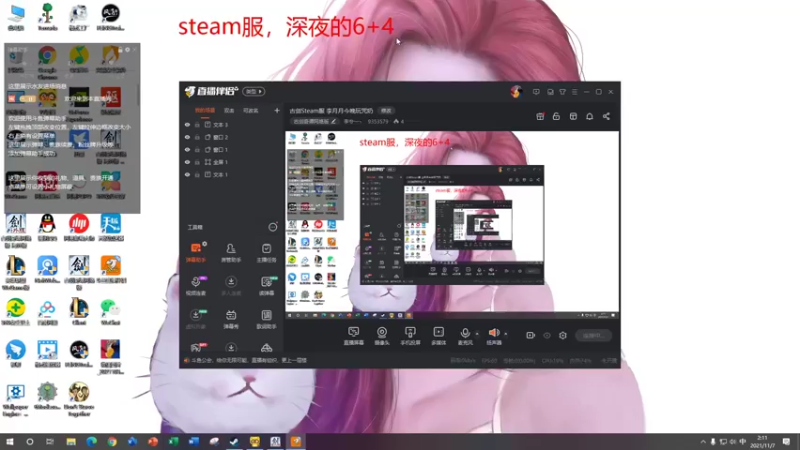
Task: Expand the microphone options arrow
Action: click(x=477, y=334)
